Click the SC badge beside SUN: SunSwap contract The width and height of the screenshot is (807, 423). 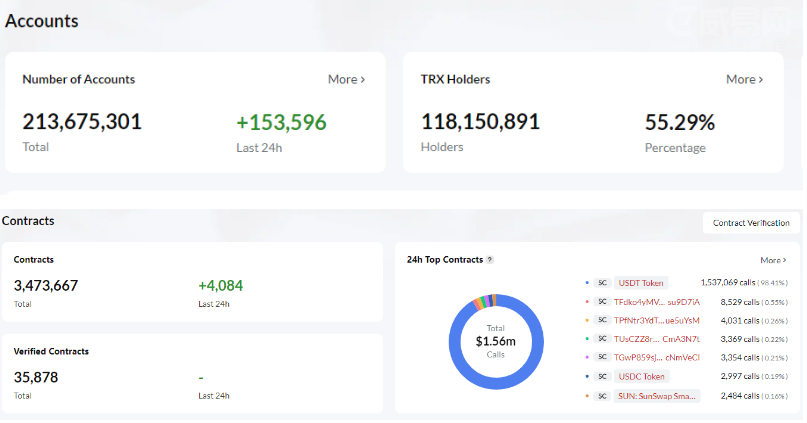(x=602, y=396)
